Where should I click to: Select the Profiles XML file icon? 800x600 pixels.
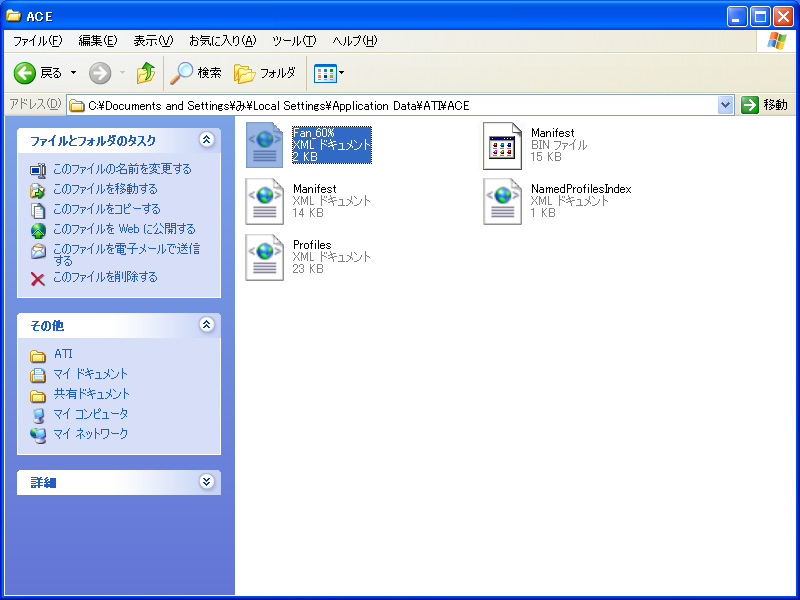265,257
